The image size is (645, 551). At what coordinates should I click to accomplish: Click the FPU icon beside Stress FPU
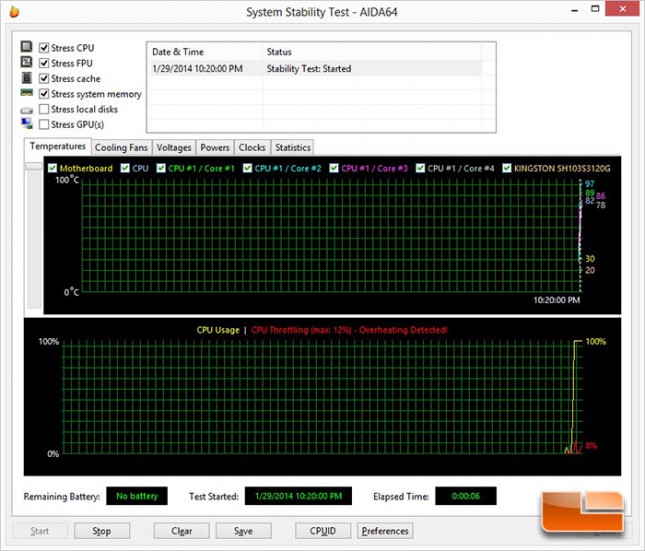tap(27, 62)
